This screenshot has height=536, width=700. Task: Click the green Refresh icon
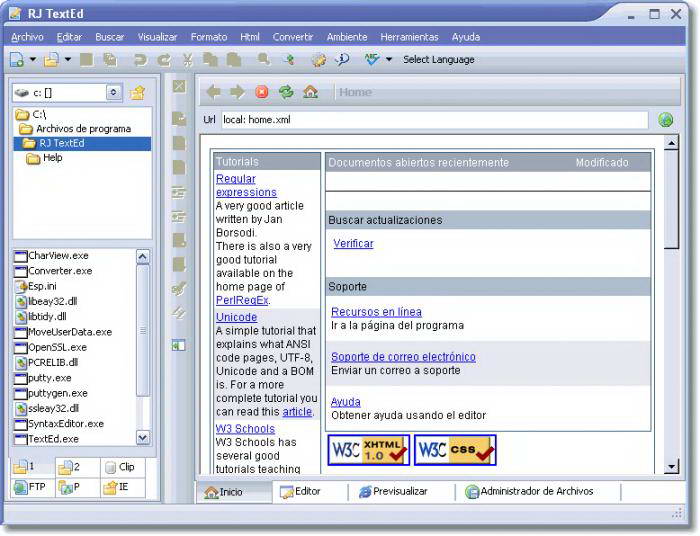click(x=286, y=92)
